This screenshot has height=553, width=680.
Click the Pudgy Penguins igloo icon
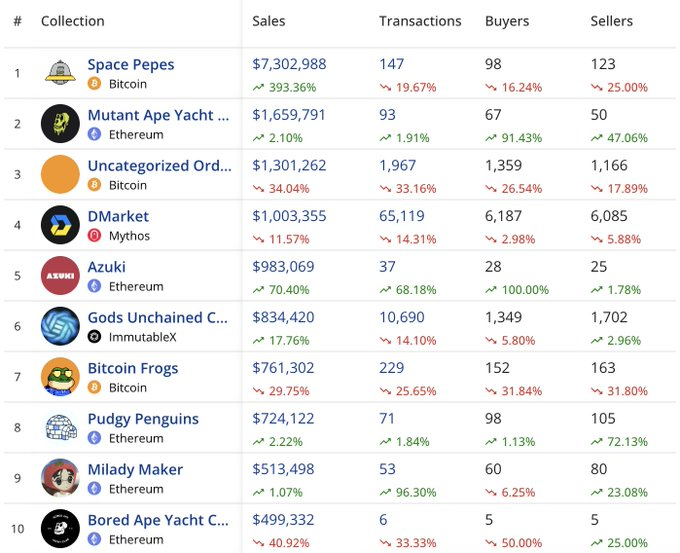coord(61,427)
